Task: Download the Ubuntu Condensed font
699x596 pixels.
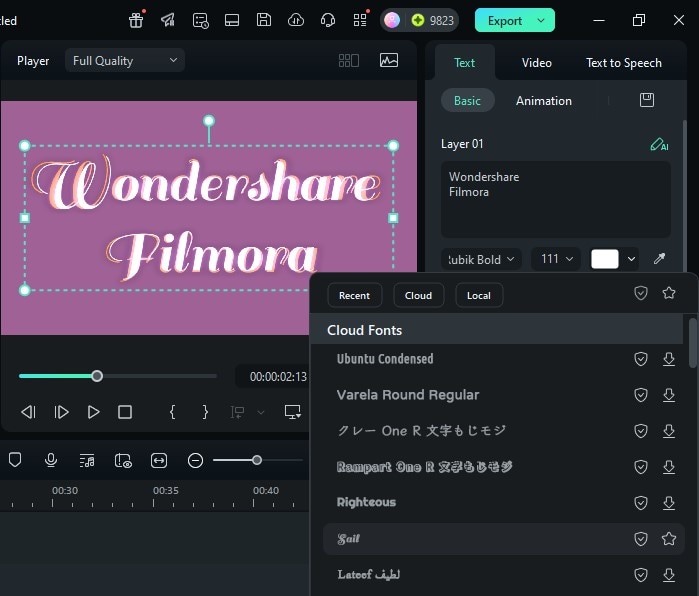Action: (669, 359)
